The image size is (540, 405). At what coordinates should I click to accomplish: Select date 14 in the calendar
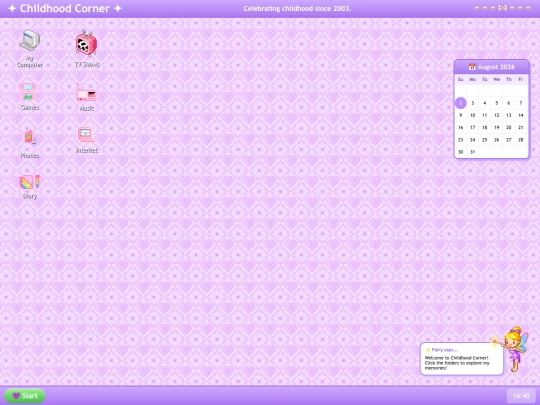click(521, 115)
